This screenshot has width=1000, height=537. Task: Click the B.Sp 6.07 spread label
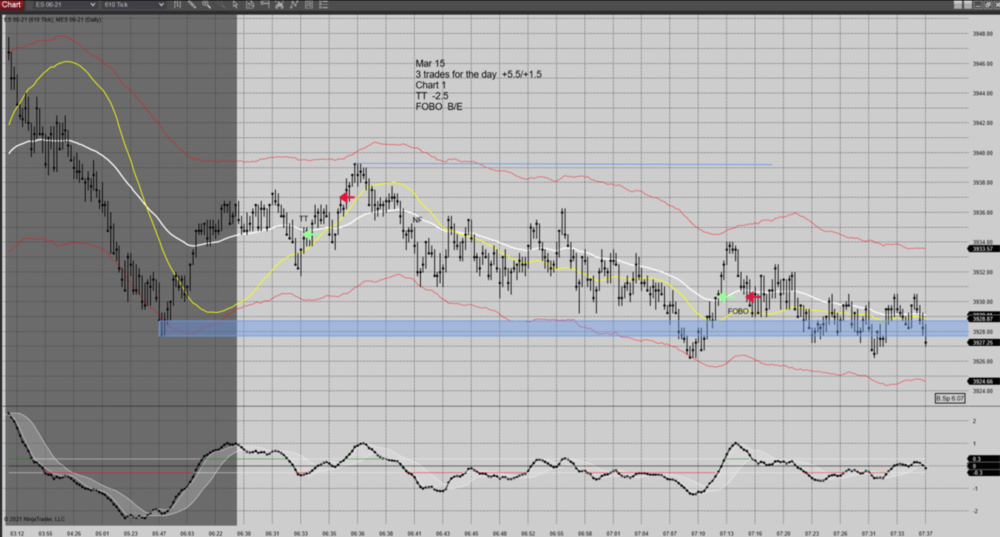click(x=950, y=398)
